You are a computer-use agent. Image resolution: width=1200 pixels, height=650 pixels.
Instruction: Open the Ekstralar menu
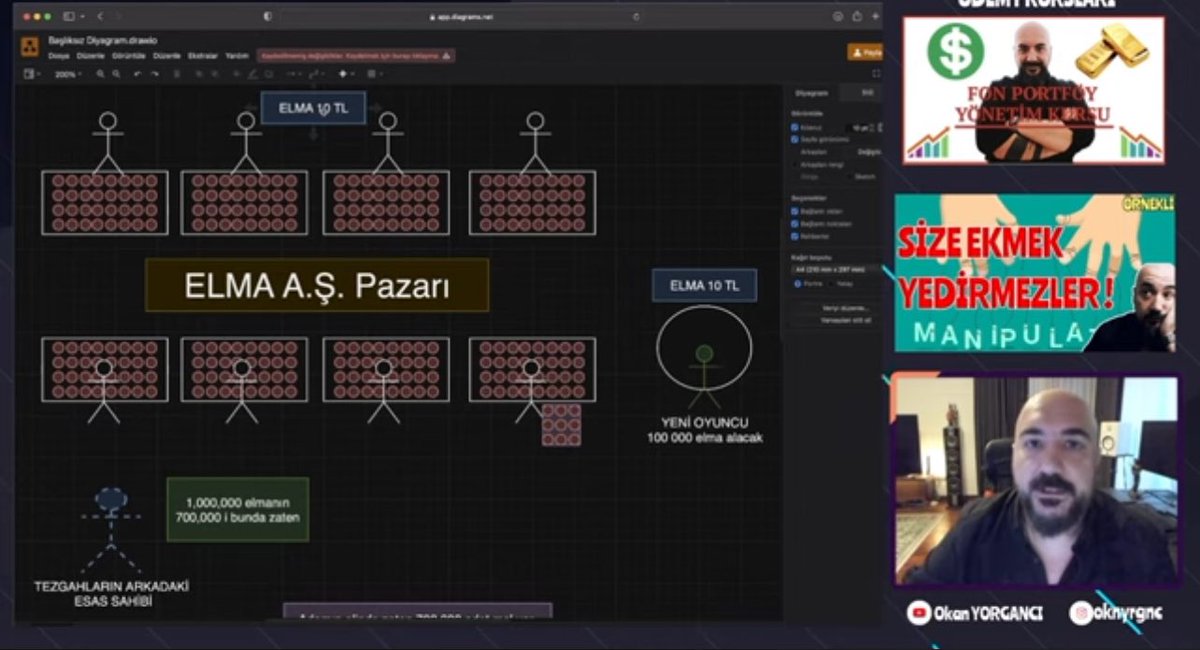pos(203,56)
